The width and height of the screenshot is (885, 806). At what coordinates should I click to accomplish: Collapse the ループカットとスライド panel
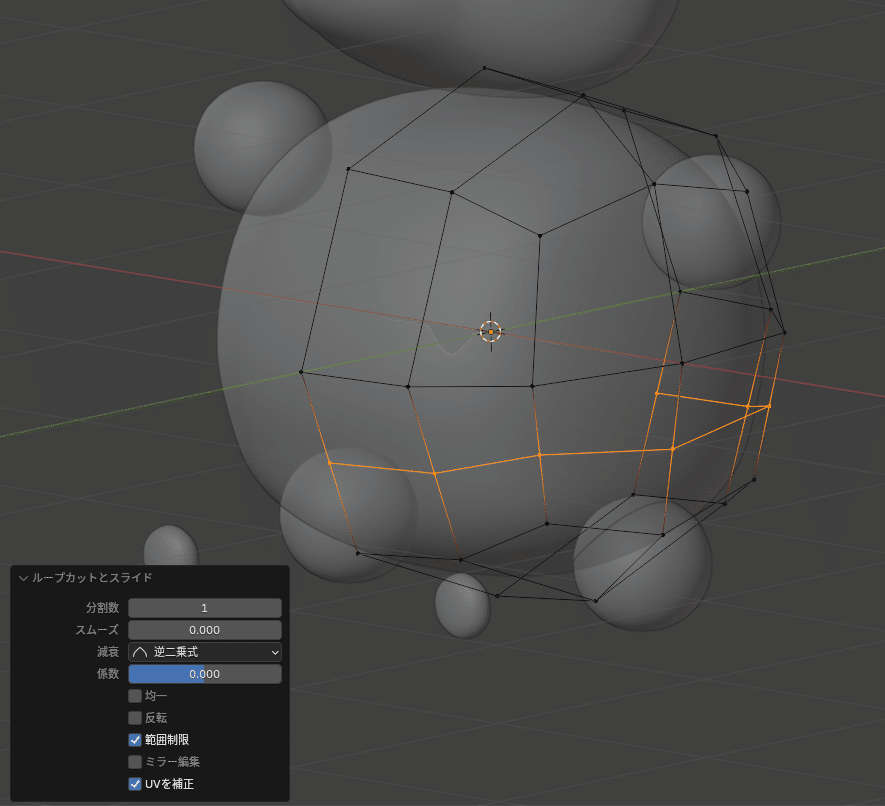(x=23, y=578)
